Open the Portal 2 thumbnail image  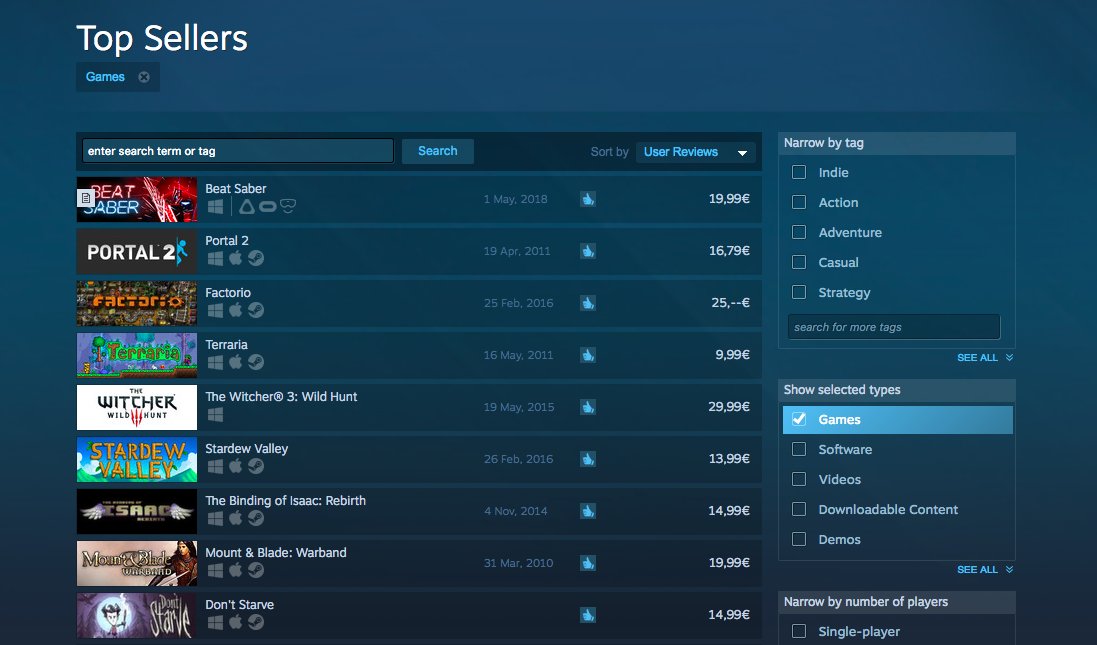(136, 252)
